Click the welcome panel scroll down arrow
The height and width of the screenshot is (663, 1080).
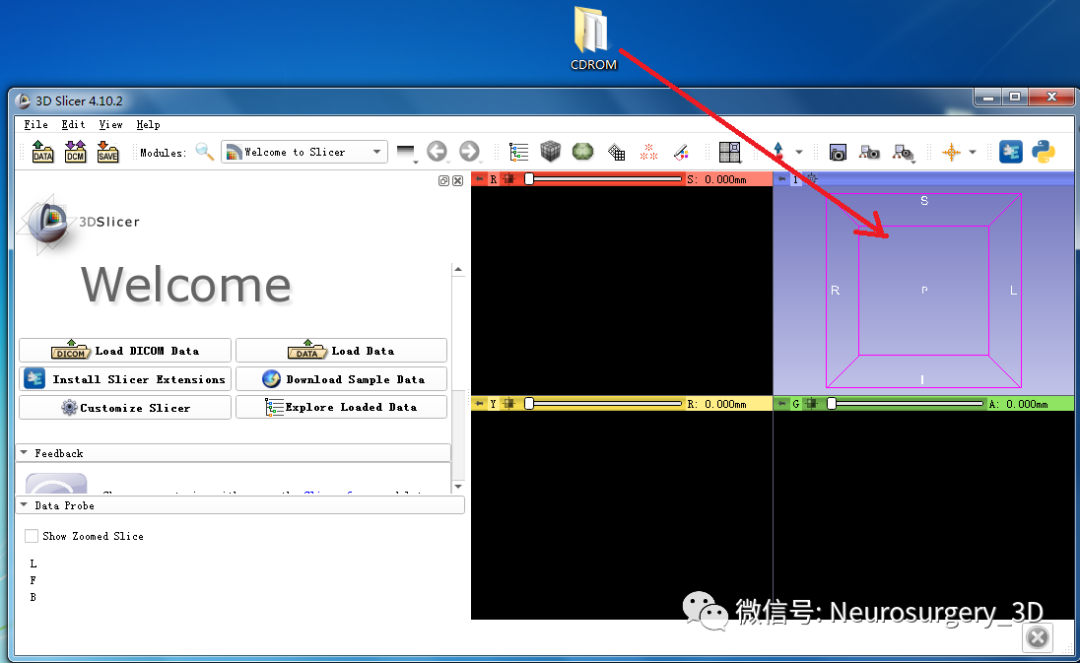(x=458, y=486)
